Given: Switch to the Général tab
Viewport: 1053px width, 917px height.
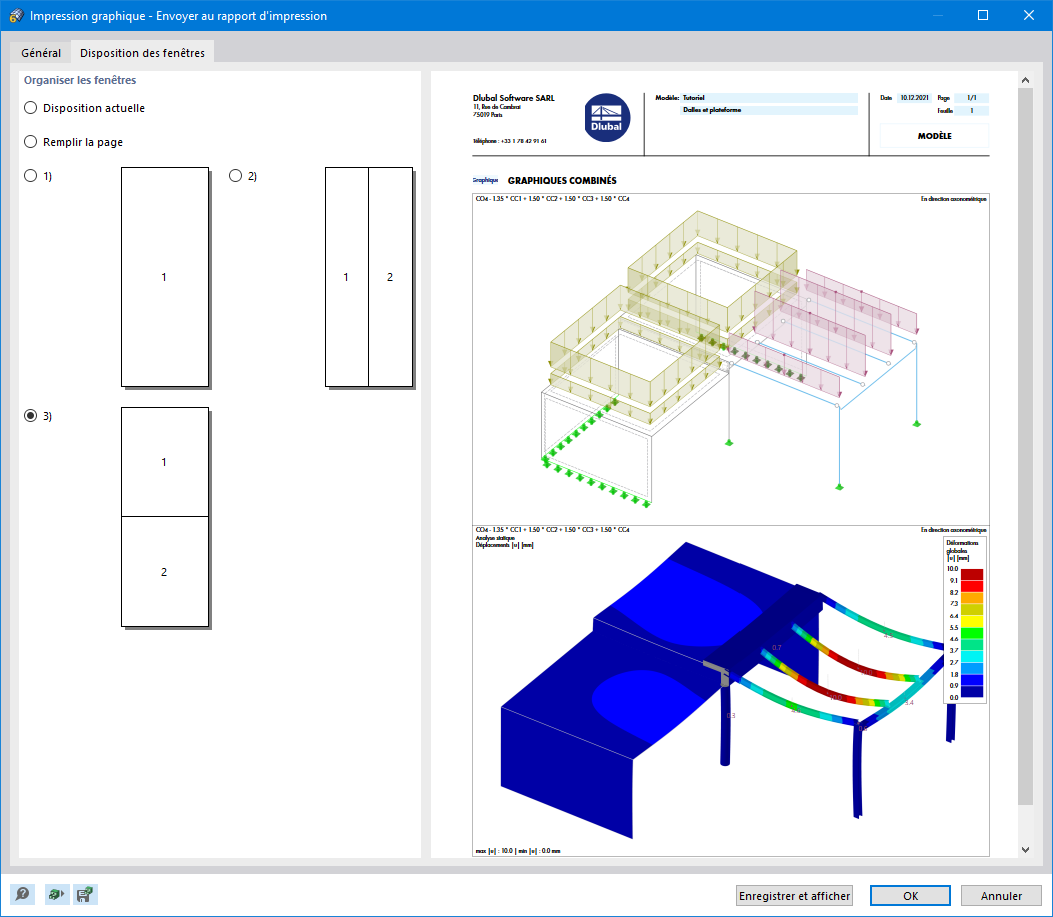Looking at the screenshot, I should pyautogui.click(x=41, y=52).
